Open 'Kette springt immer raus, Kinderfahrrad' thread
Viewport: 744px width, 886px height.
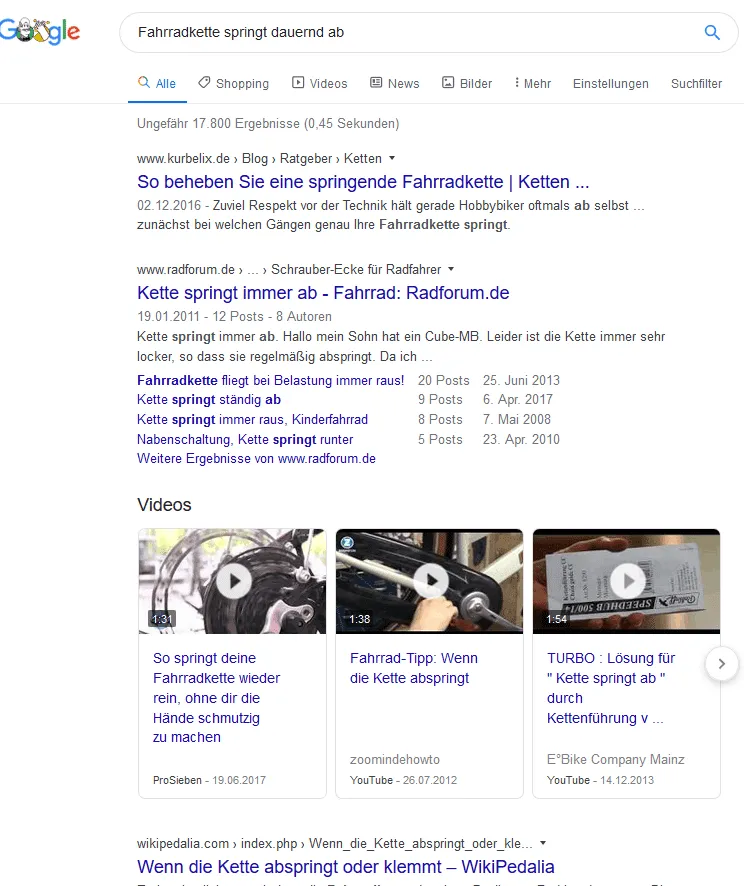pyautogui.click(x=253, y=419)
